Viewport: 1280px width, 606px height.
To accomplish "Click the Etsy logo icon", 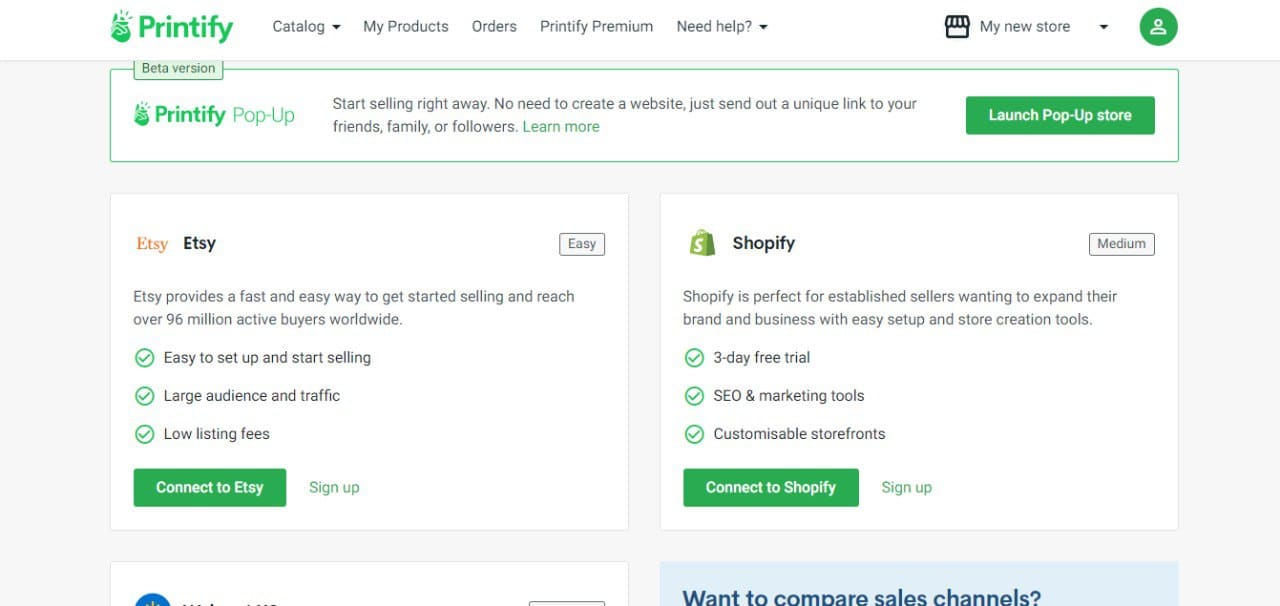I will (152, 243).
